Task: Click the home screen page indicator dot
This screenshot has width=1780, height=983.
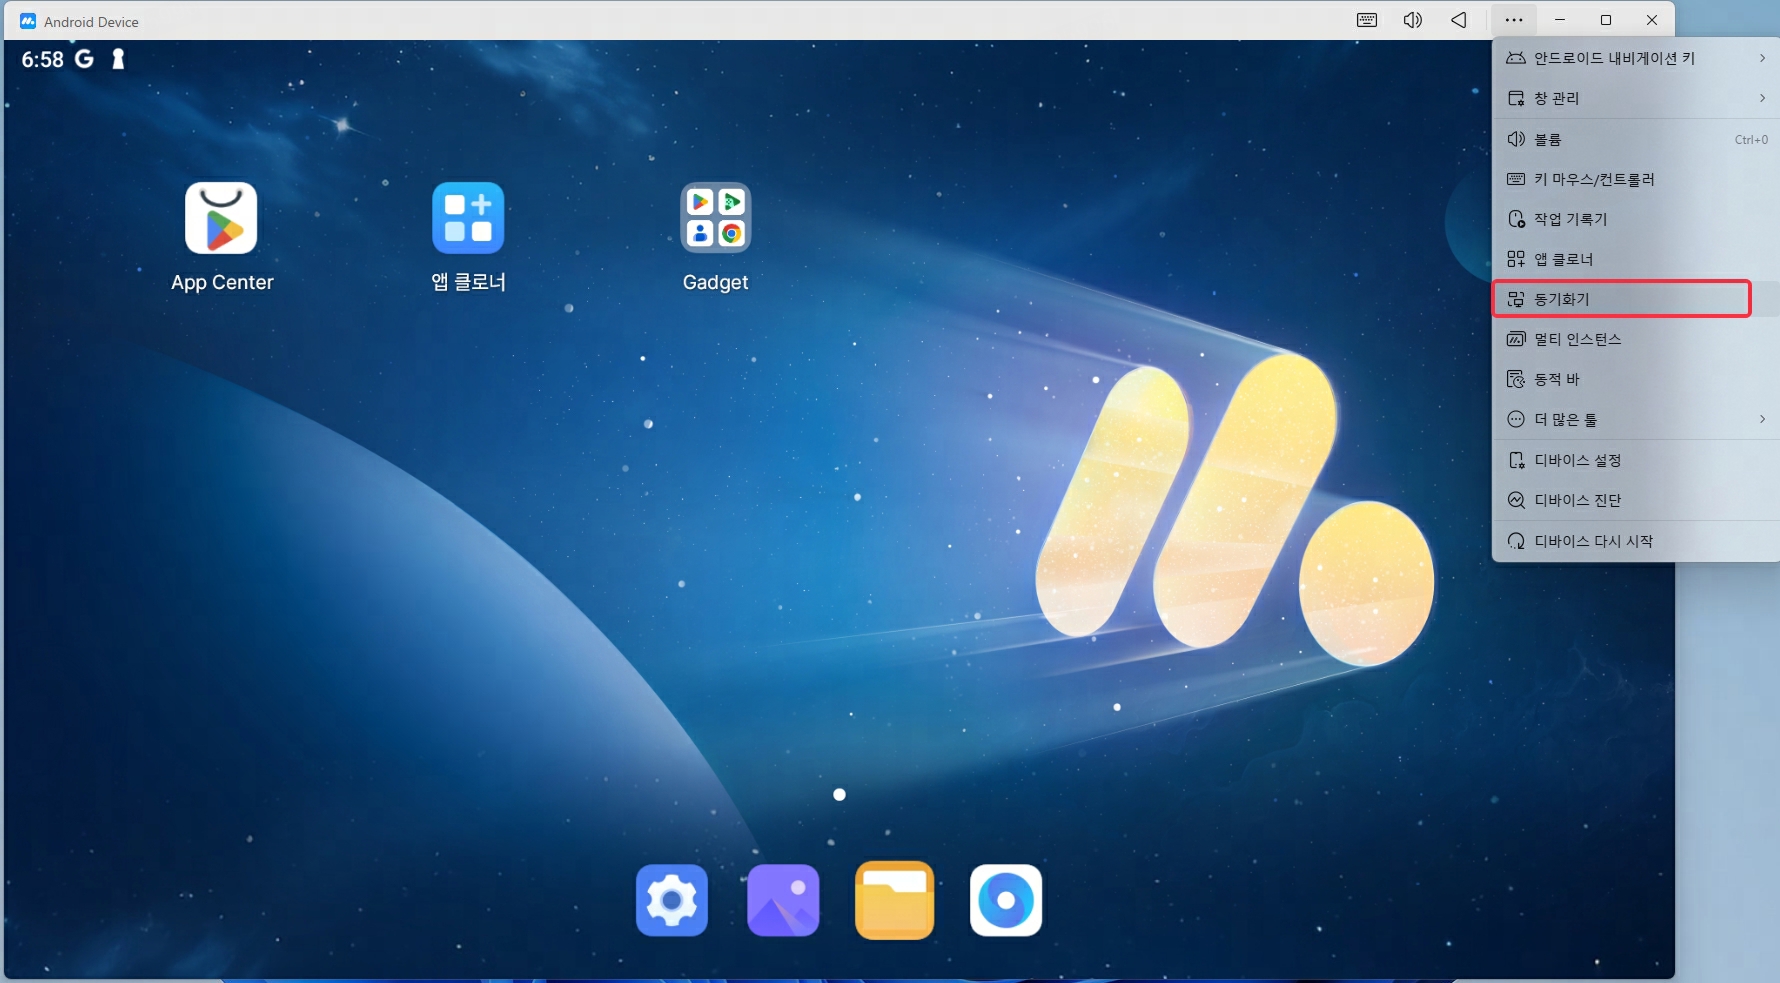Action: (x=840, y=795)
